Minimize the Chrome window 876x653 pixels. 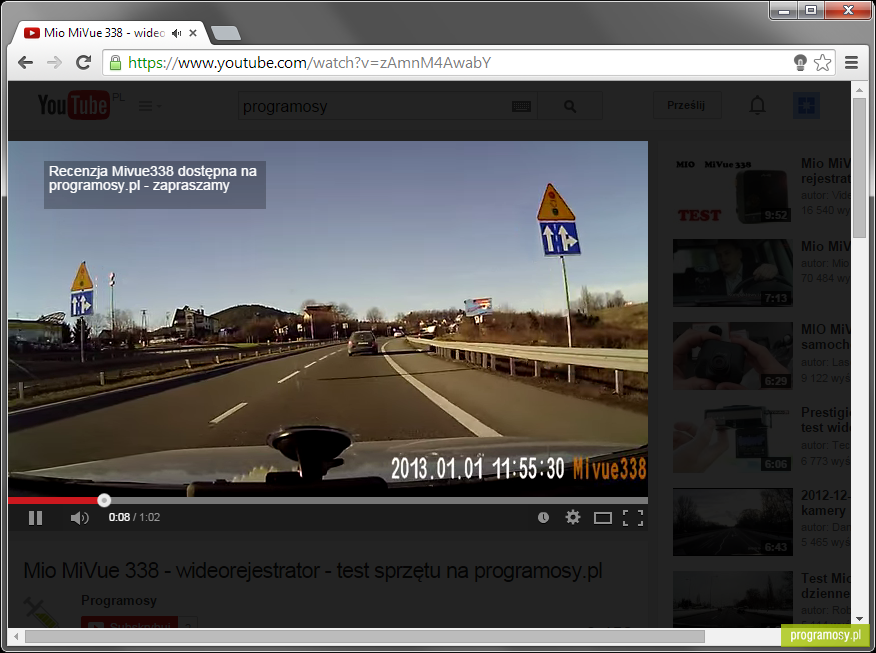pyautogui.click(x=784, y=11)
